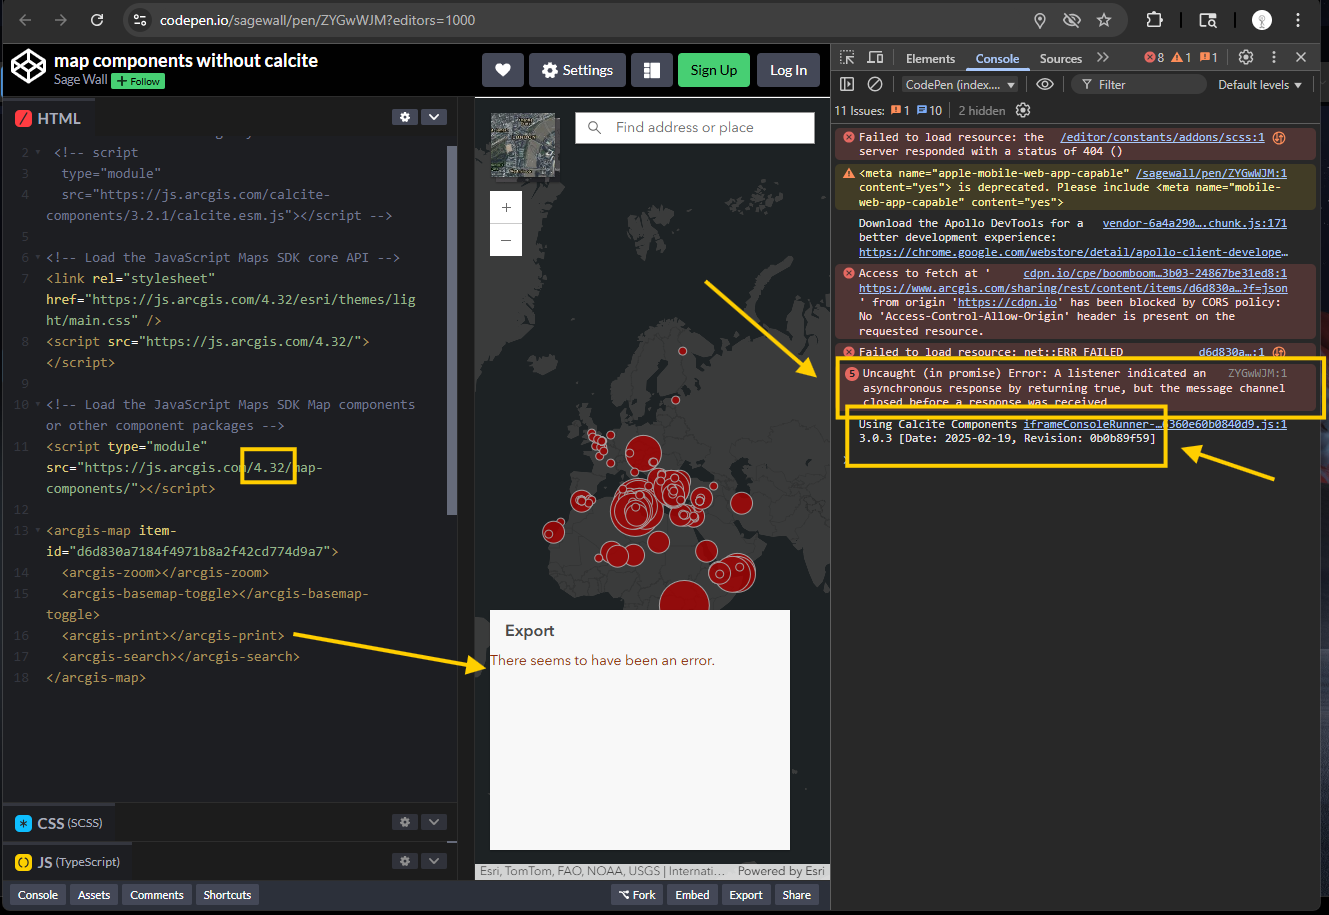Show keyboard Shortcuts

(x=227, y=895)
